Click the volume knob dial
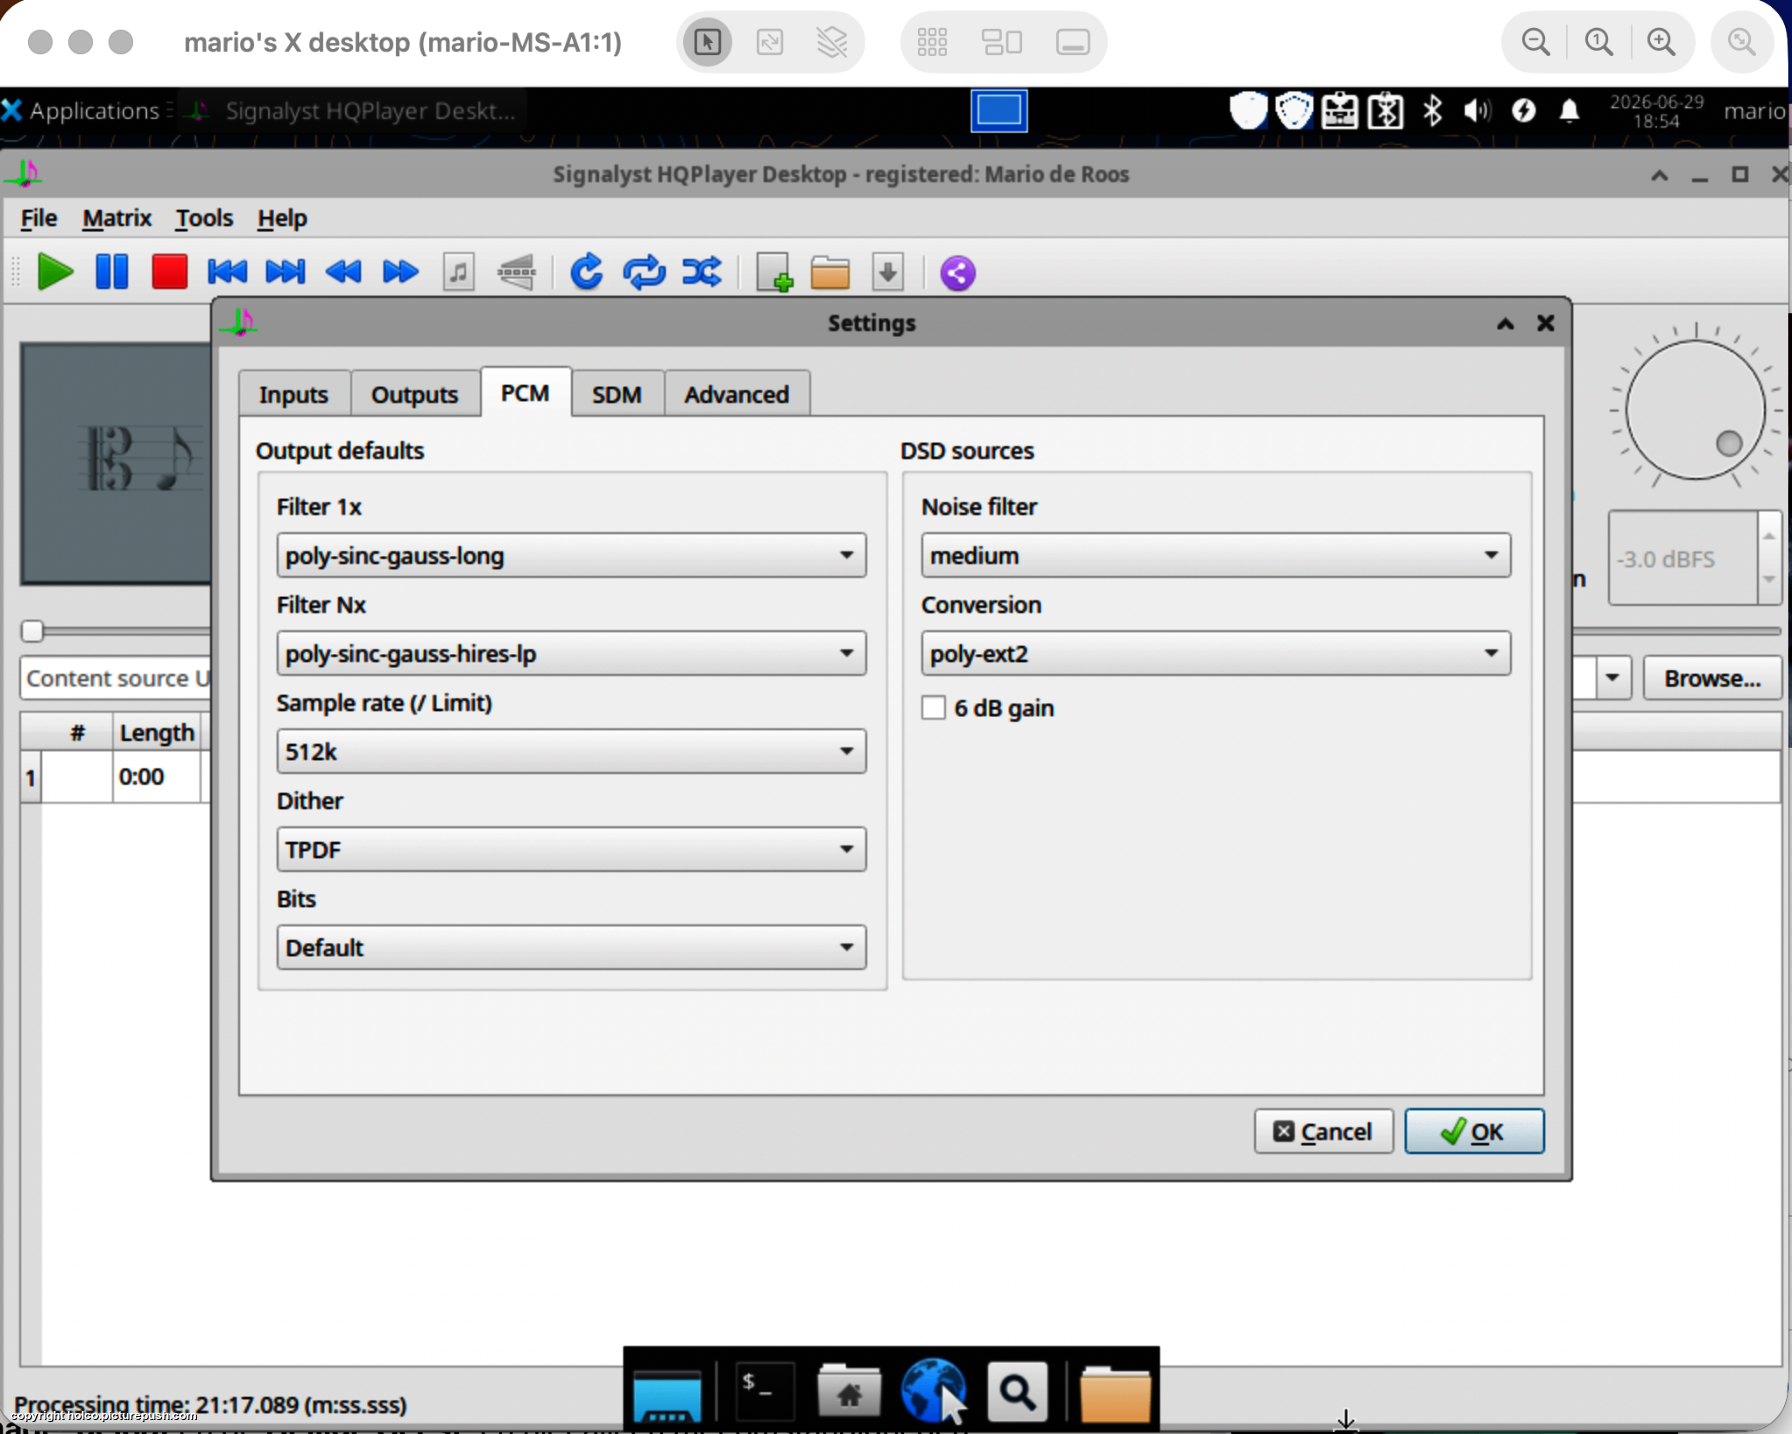 pos(1695,410)
